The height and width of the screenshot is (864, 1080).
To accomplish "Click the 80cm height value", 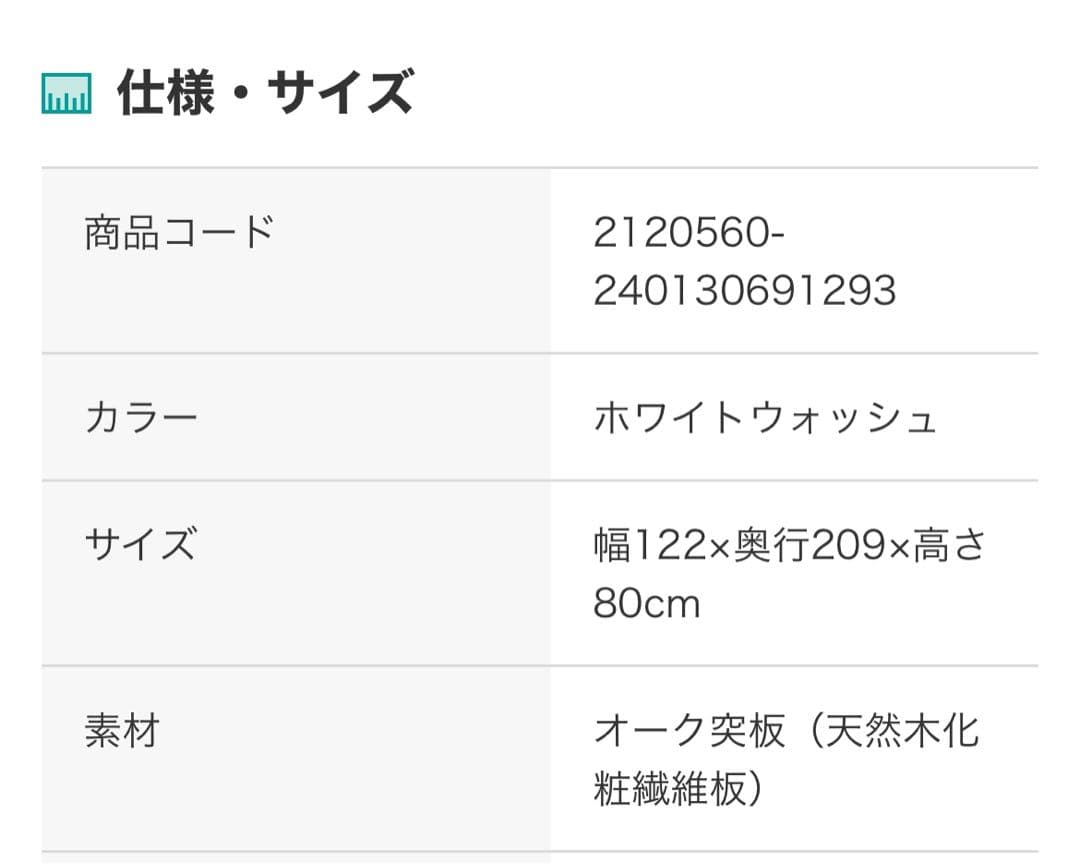I will (646, 604).
